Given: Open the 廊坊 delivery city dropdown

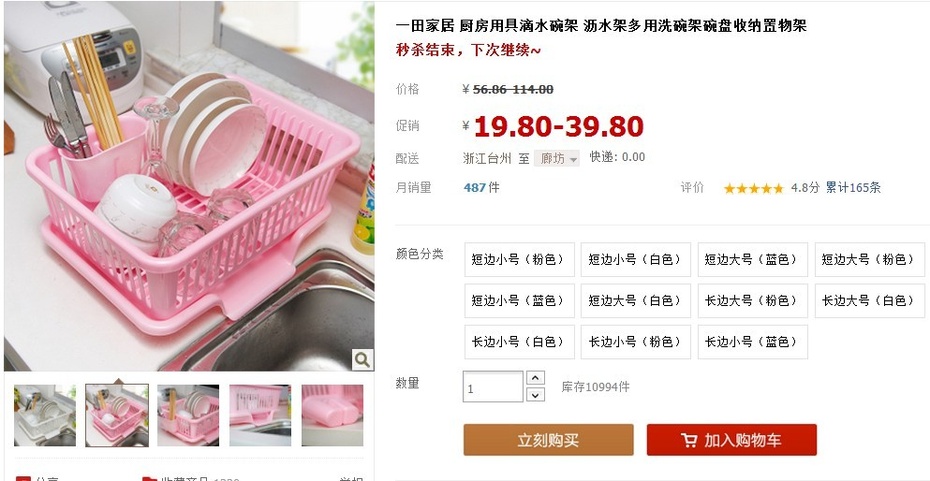Looking at the screenshot, I should click(556, 158).
